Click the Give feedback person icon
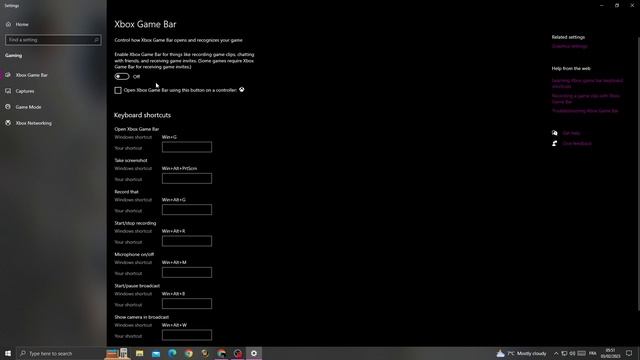 [554, 144]
